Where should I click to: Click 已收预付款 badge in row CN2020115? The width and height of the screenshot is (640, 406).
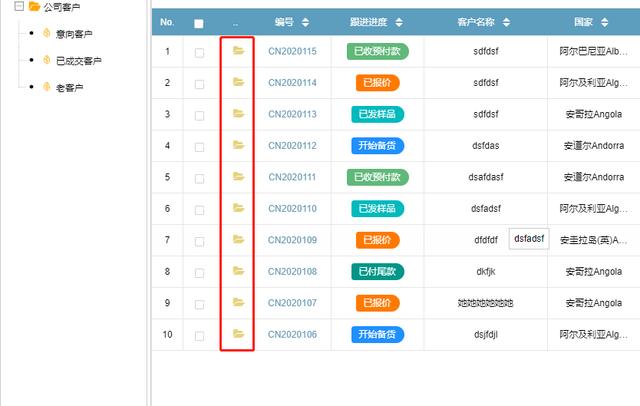[378, 51]
